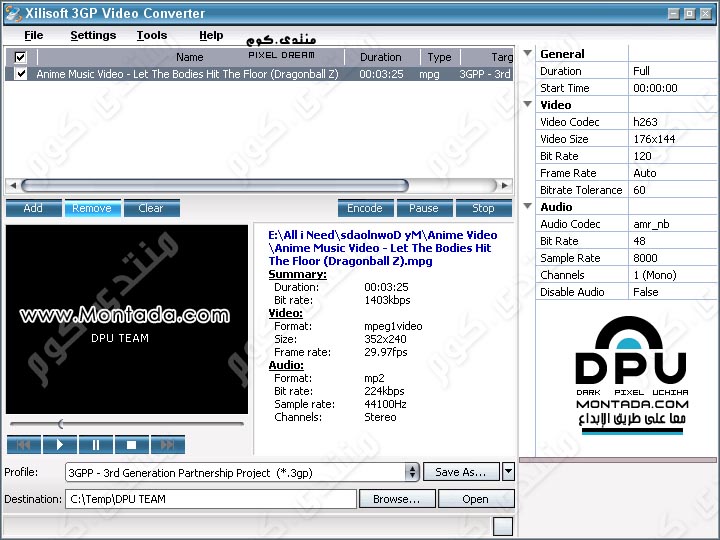Click Browse to choose destination folder
The width and height of the screenshot is (720, 540).
tap(397, 499)
